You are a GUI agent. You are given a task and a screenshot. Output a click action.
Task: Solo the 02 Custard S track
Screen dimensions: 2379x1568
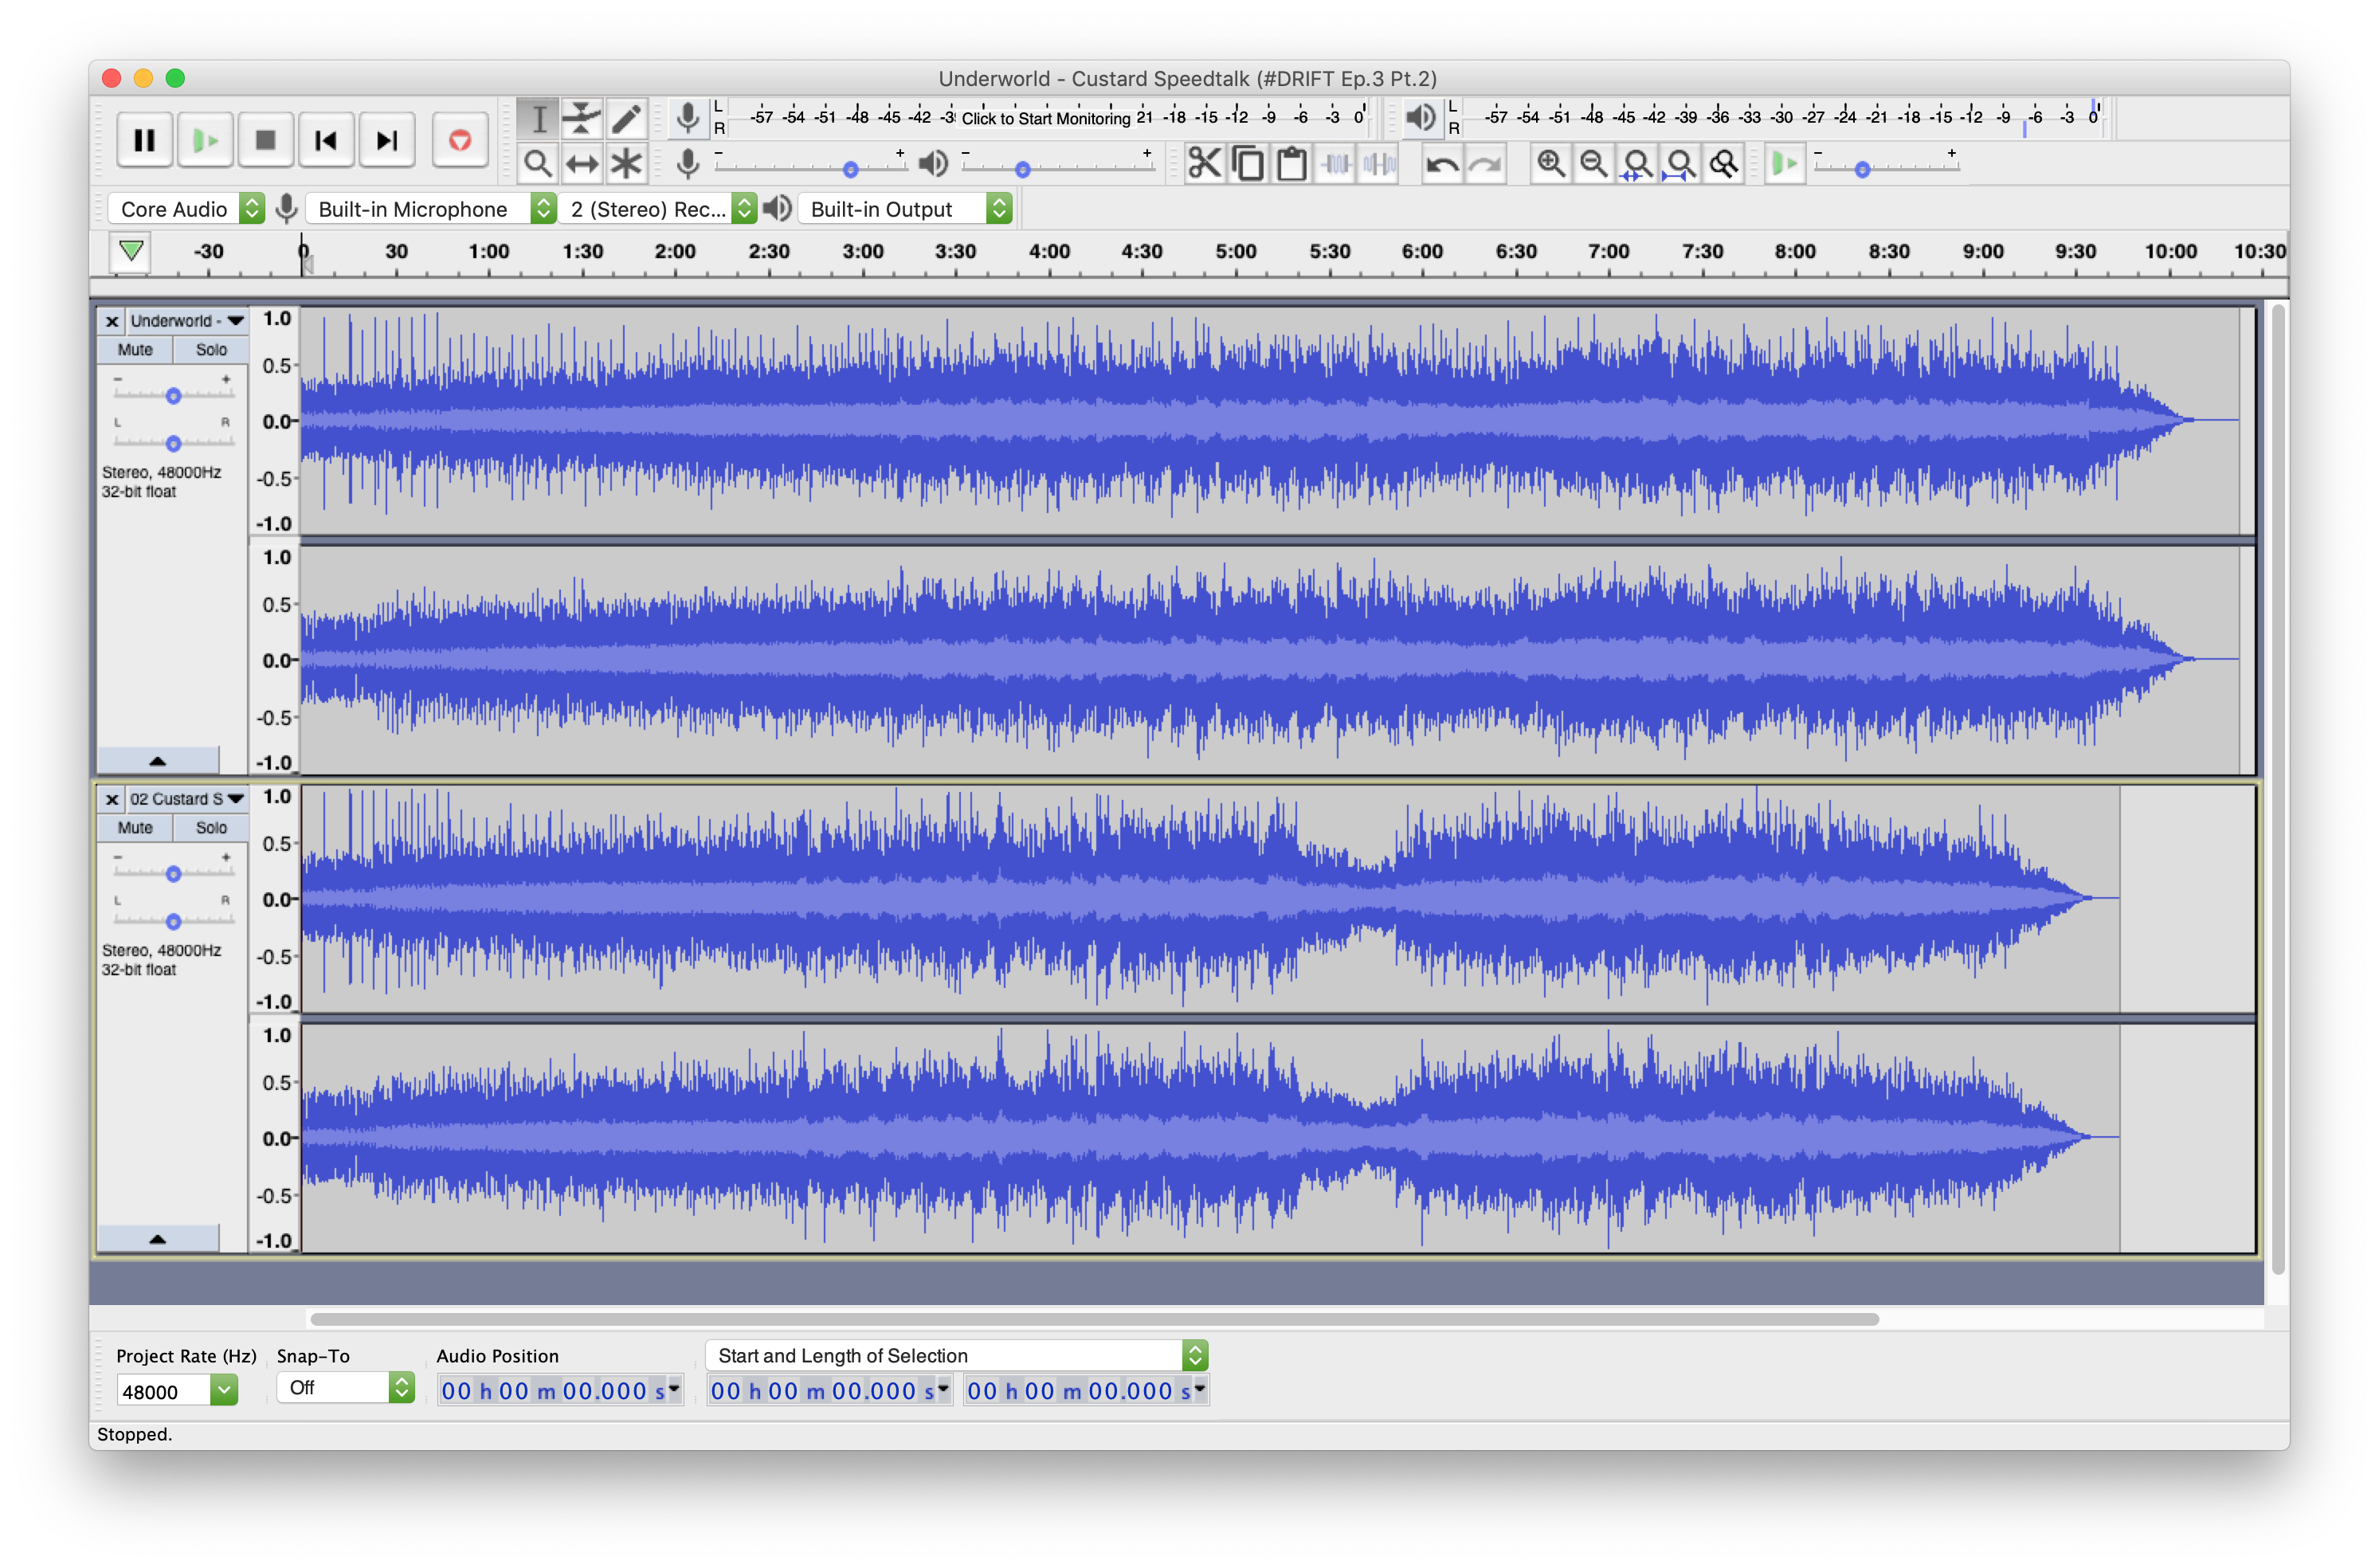click(x=211, y=828)
